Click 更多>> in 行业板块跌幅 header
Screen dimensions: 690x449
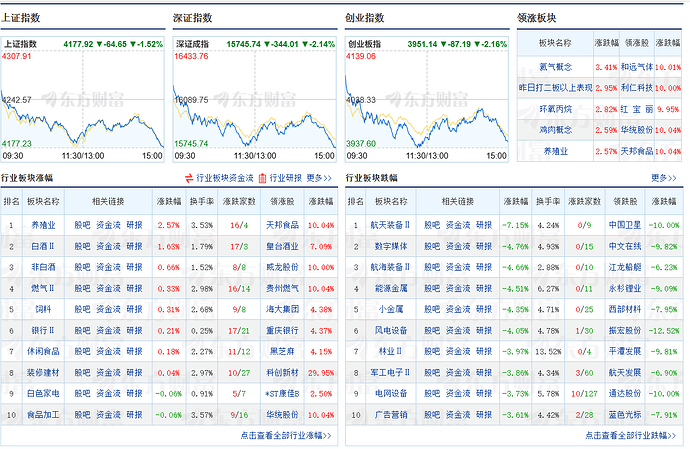point(664,178)
